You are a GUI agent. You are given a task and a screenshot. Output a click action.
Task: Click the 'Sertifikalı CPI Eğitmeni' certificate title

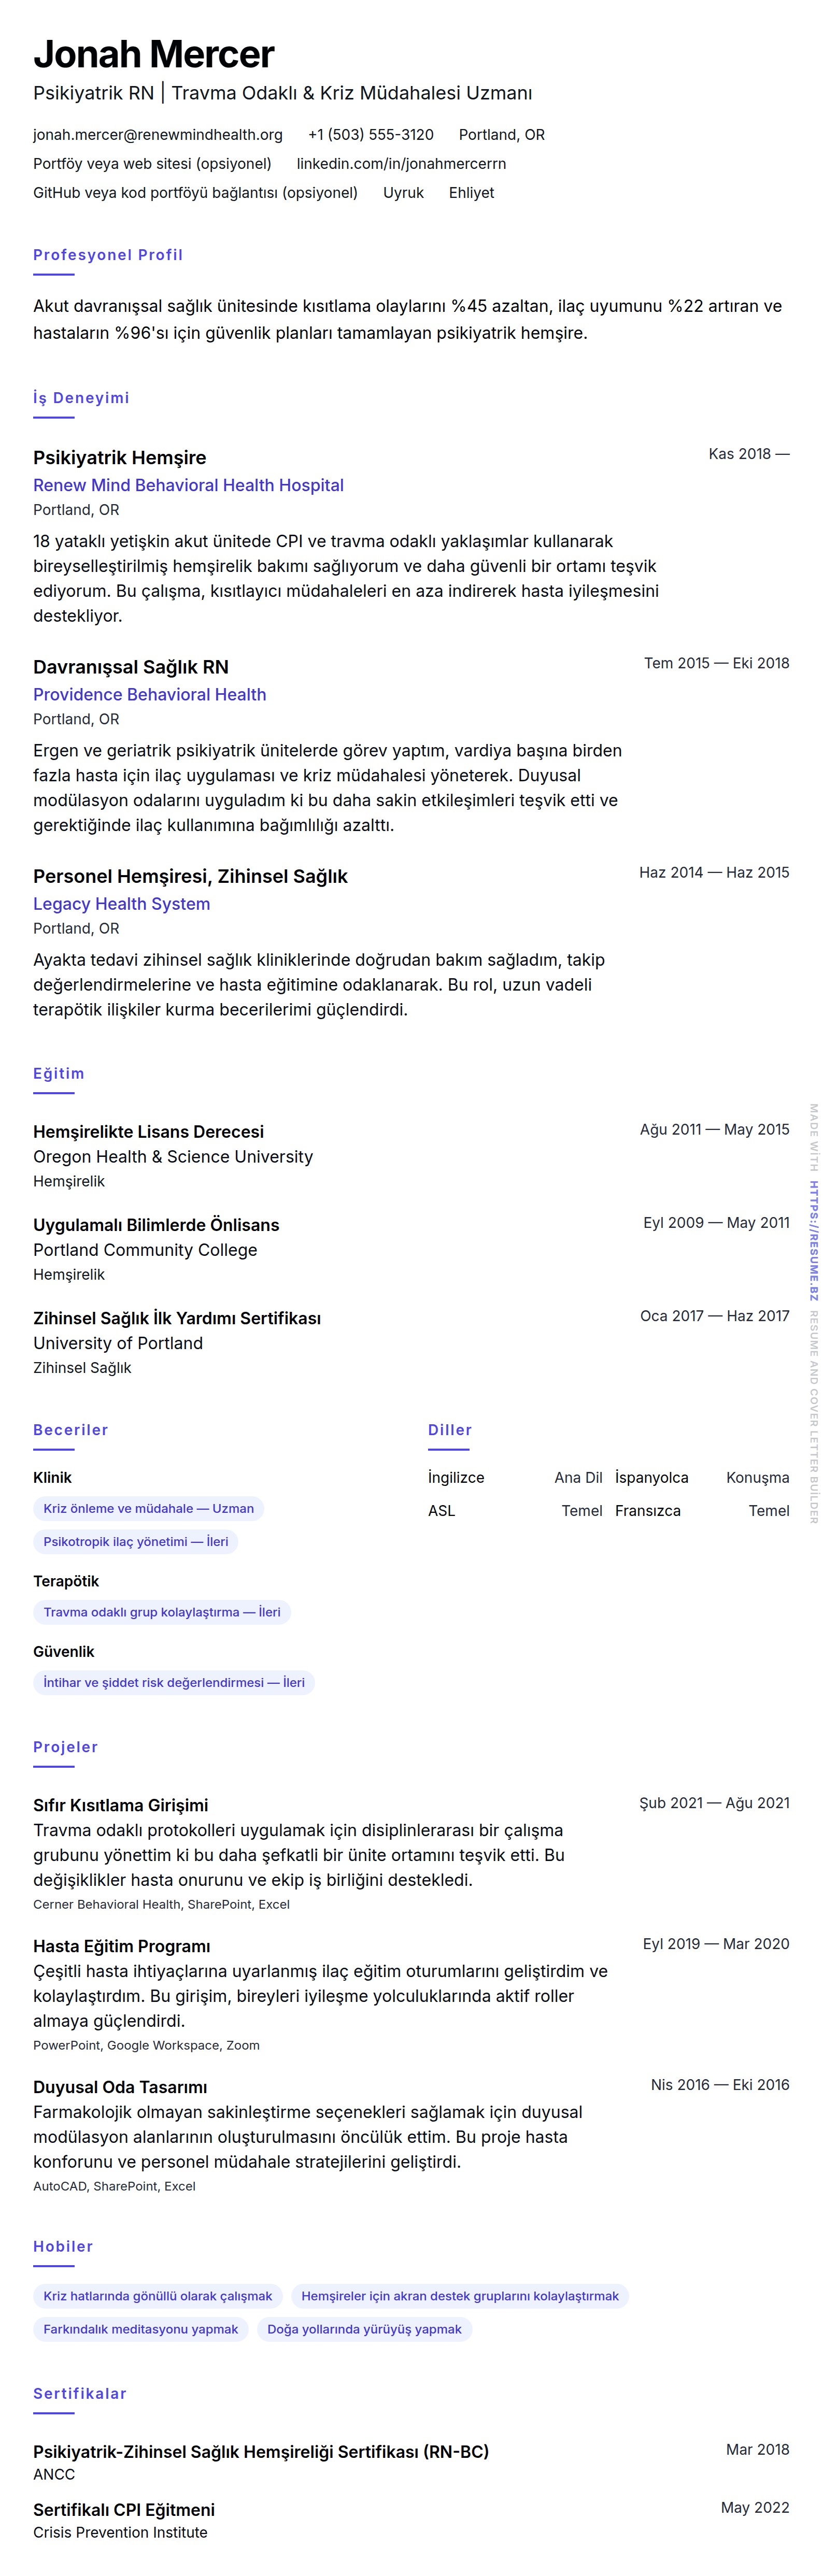click(124, 2510)
